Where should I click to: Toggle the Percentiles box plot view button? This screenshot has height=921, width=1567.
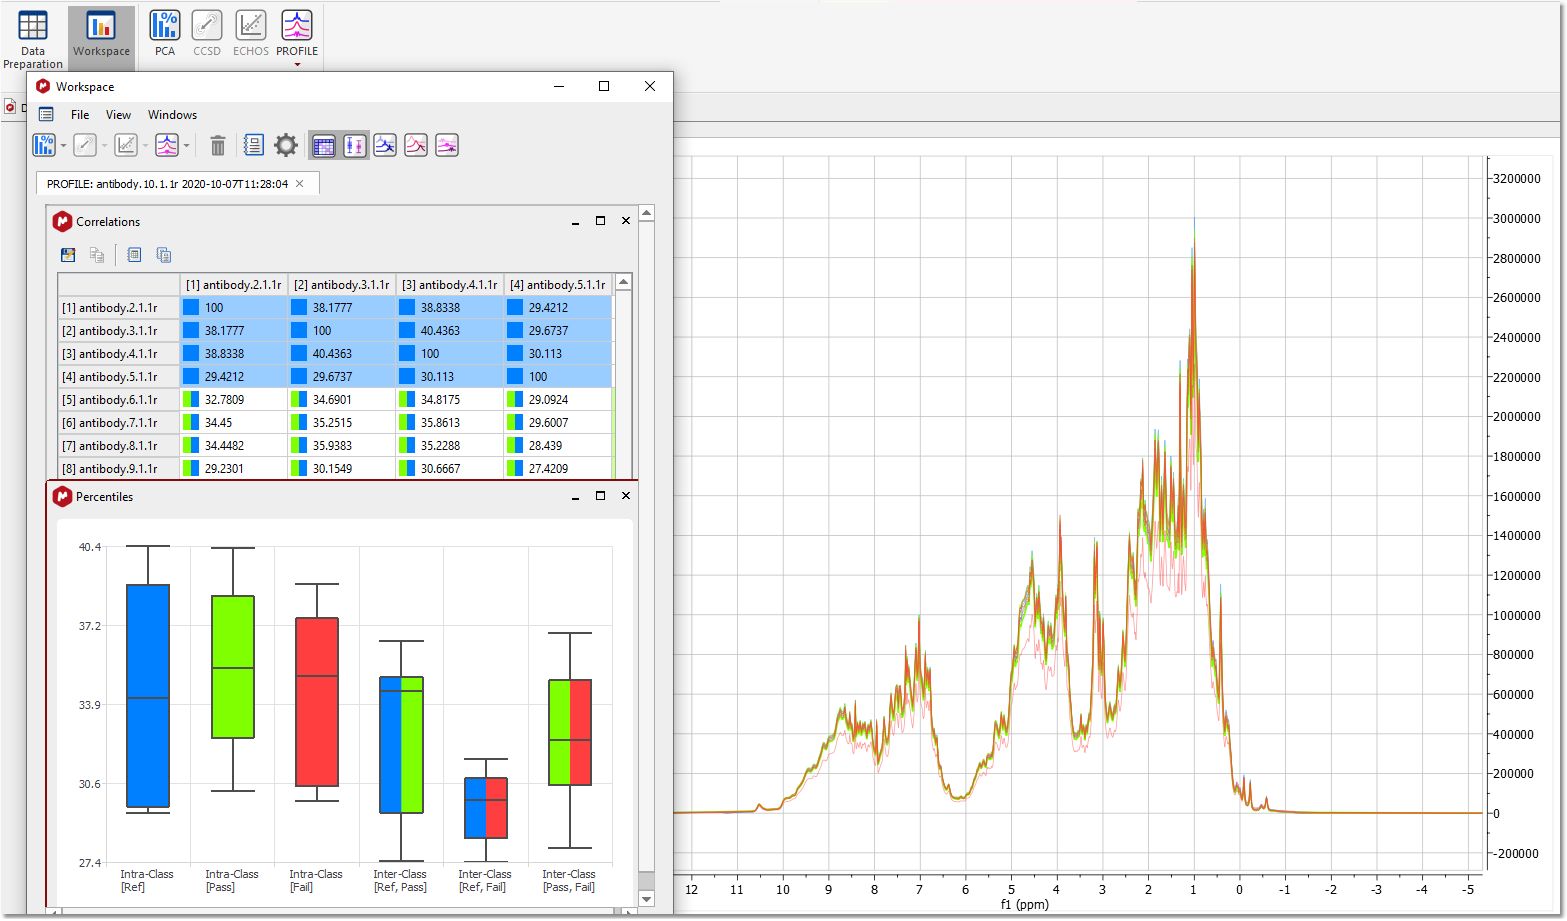(x=355, y=146)
